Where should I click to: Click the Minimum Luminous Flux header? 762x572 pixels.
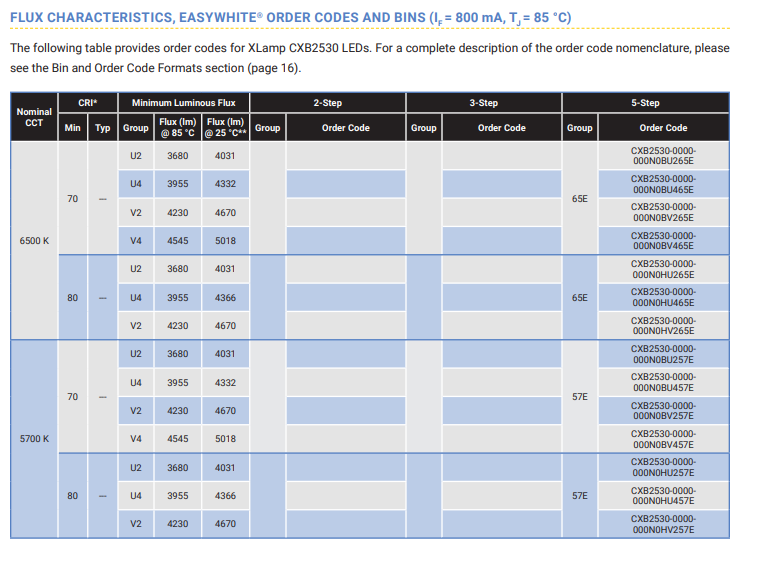184,103
